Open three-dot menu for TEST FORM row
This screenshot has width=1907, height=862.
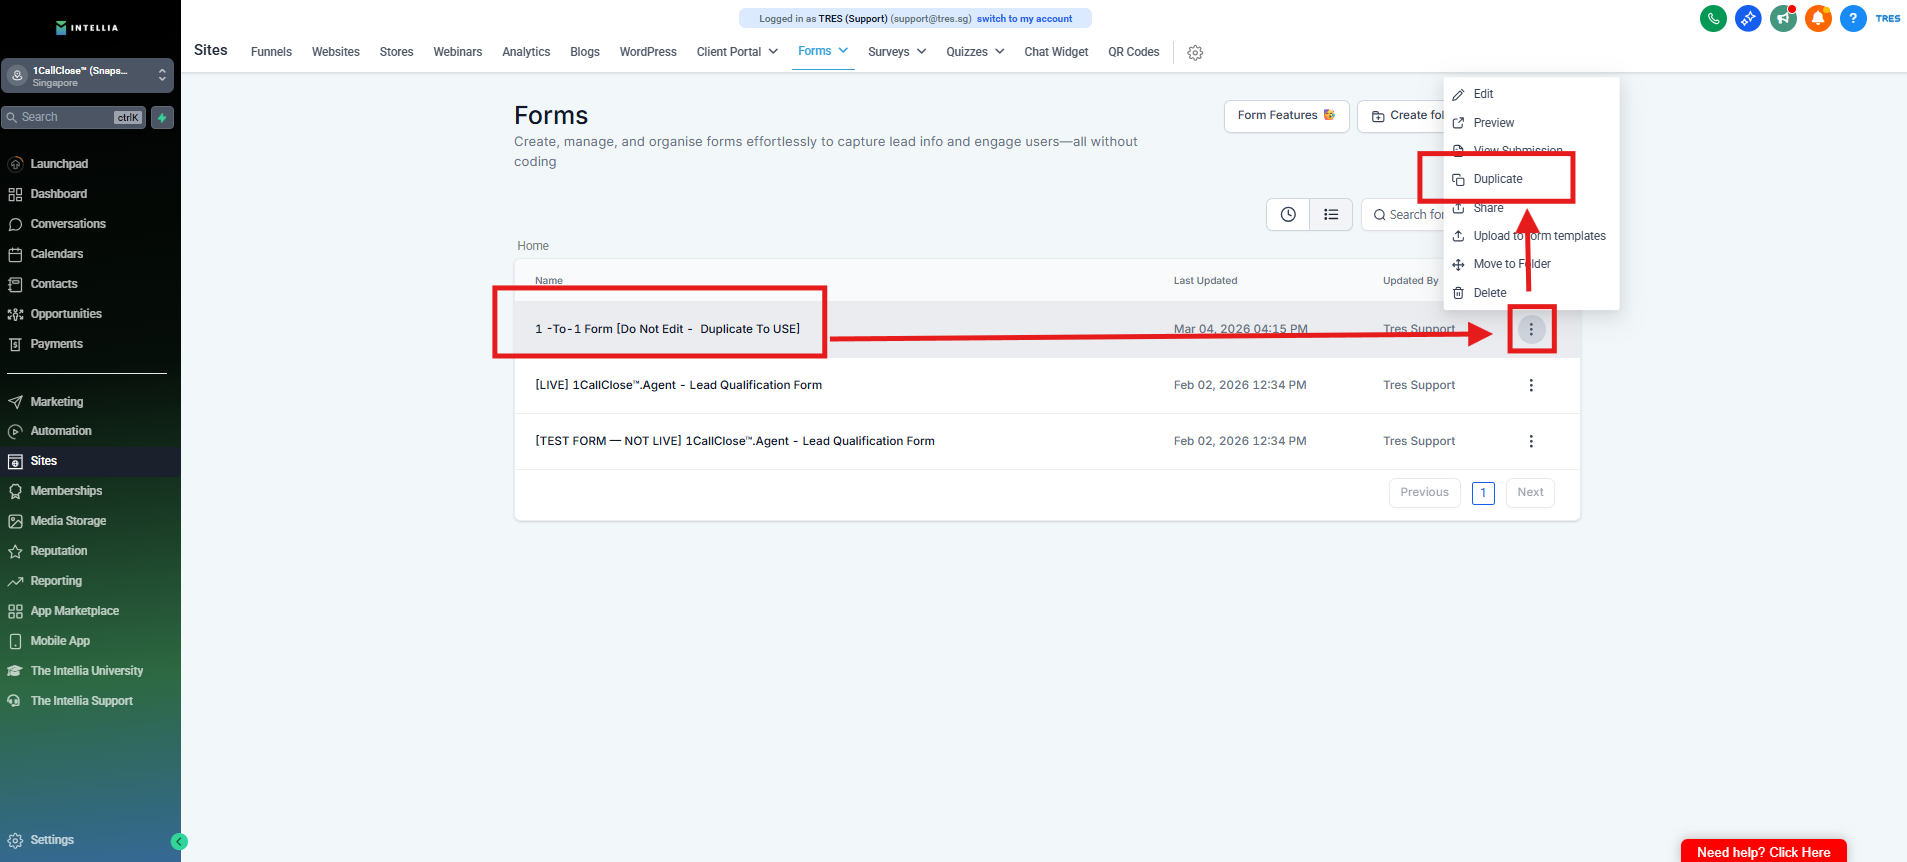(x=1531, y=441)
